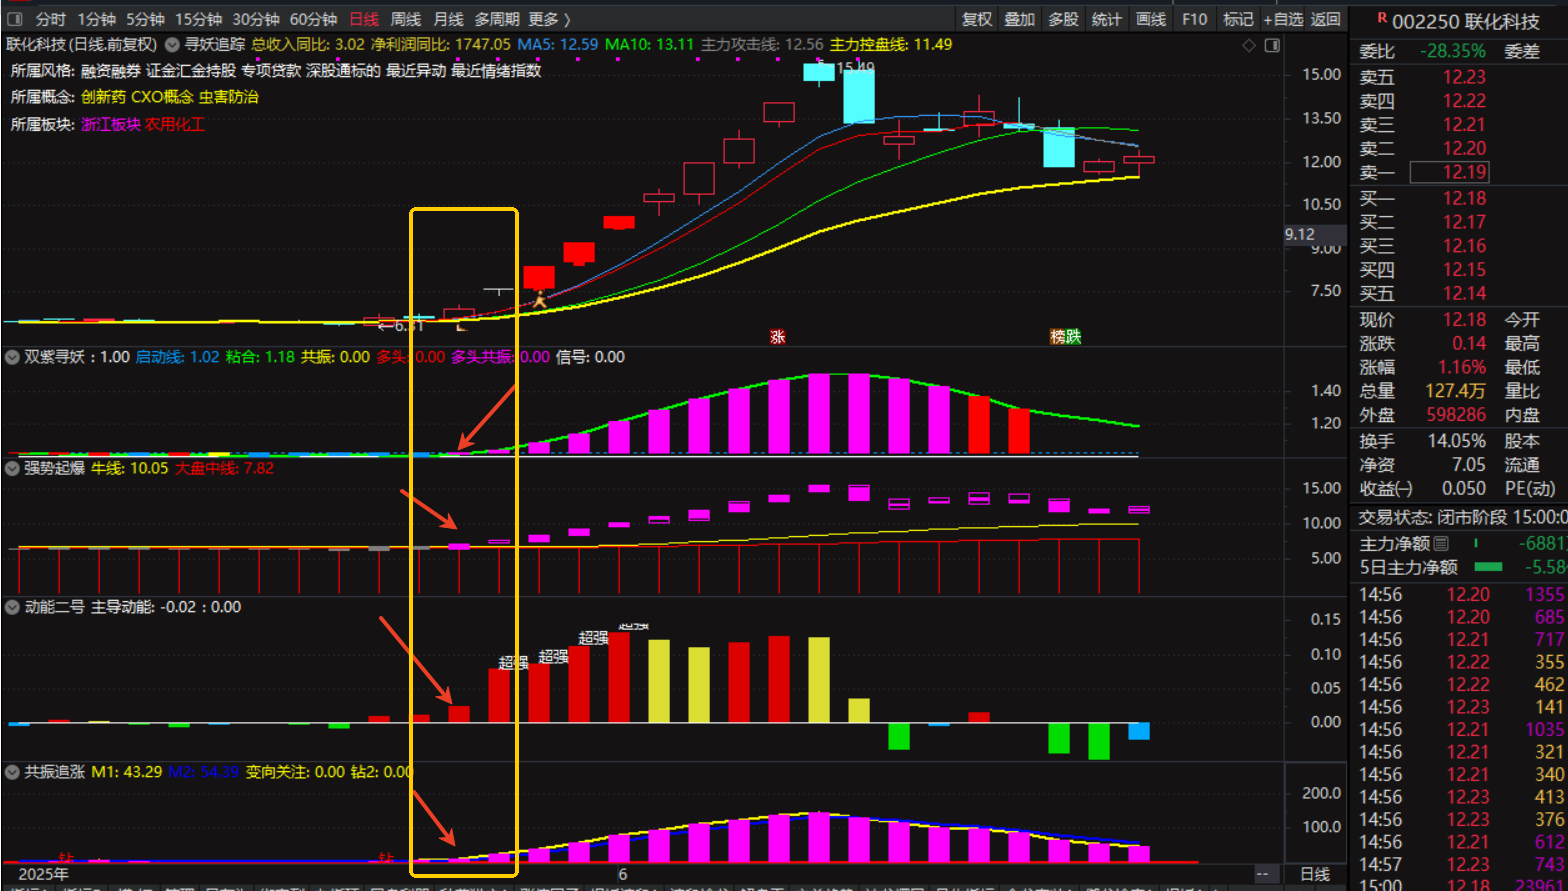This screenshot has width=1568, height=891.
Task: Toggle right info panel icon on chart
Action: [x=1272, y=46]
